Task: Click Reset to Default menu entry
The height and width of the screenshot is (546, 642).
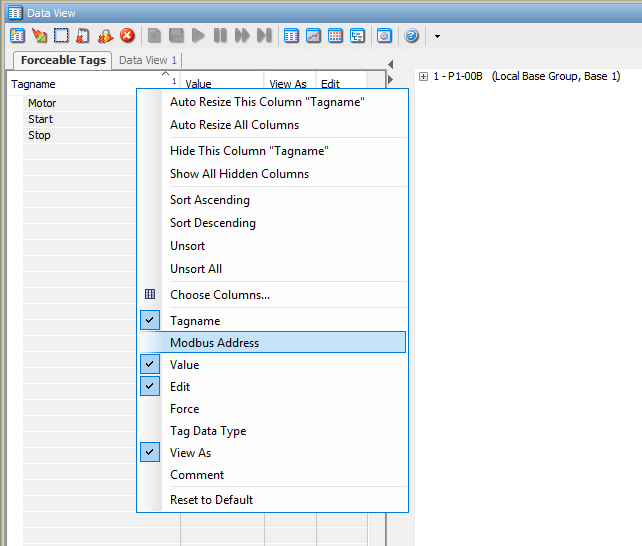Action: [x=211, y=499]
